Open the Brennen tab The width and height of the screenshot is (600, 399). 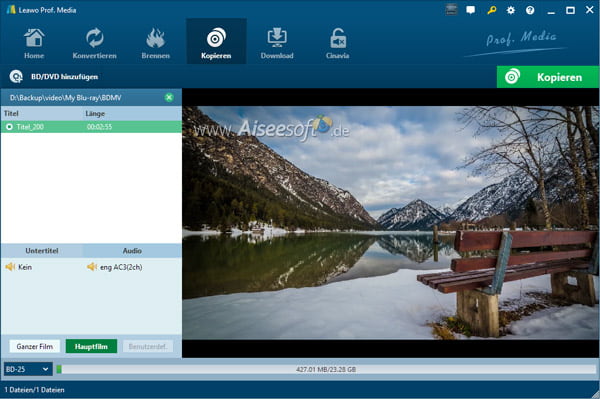coord(155,43)
